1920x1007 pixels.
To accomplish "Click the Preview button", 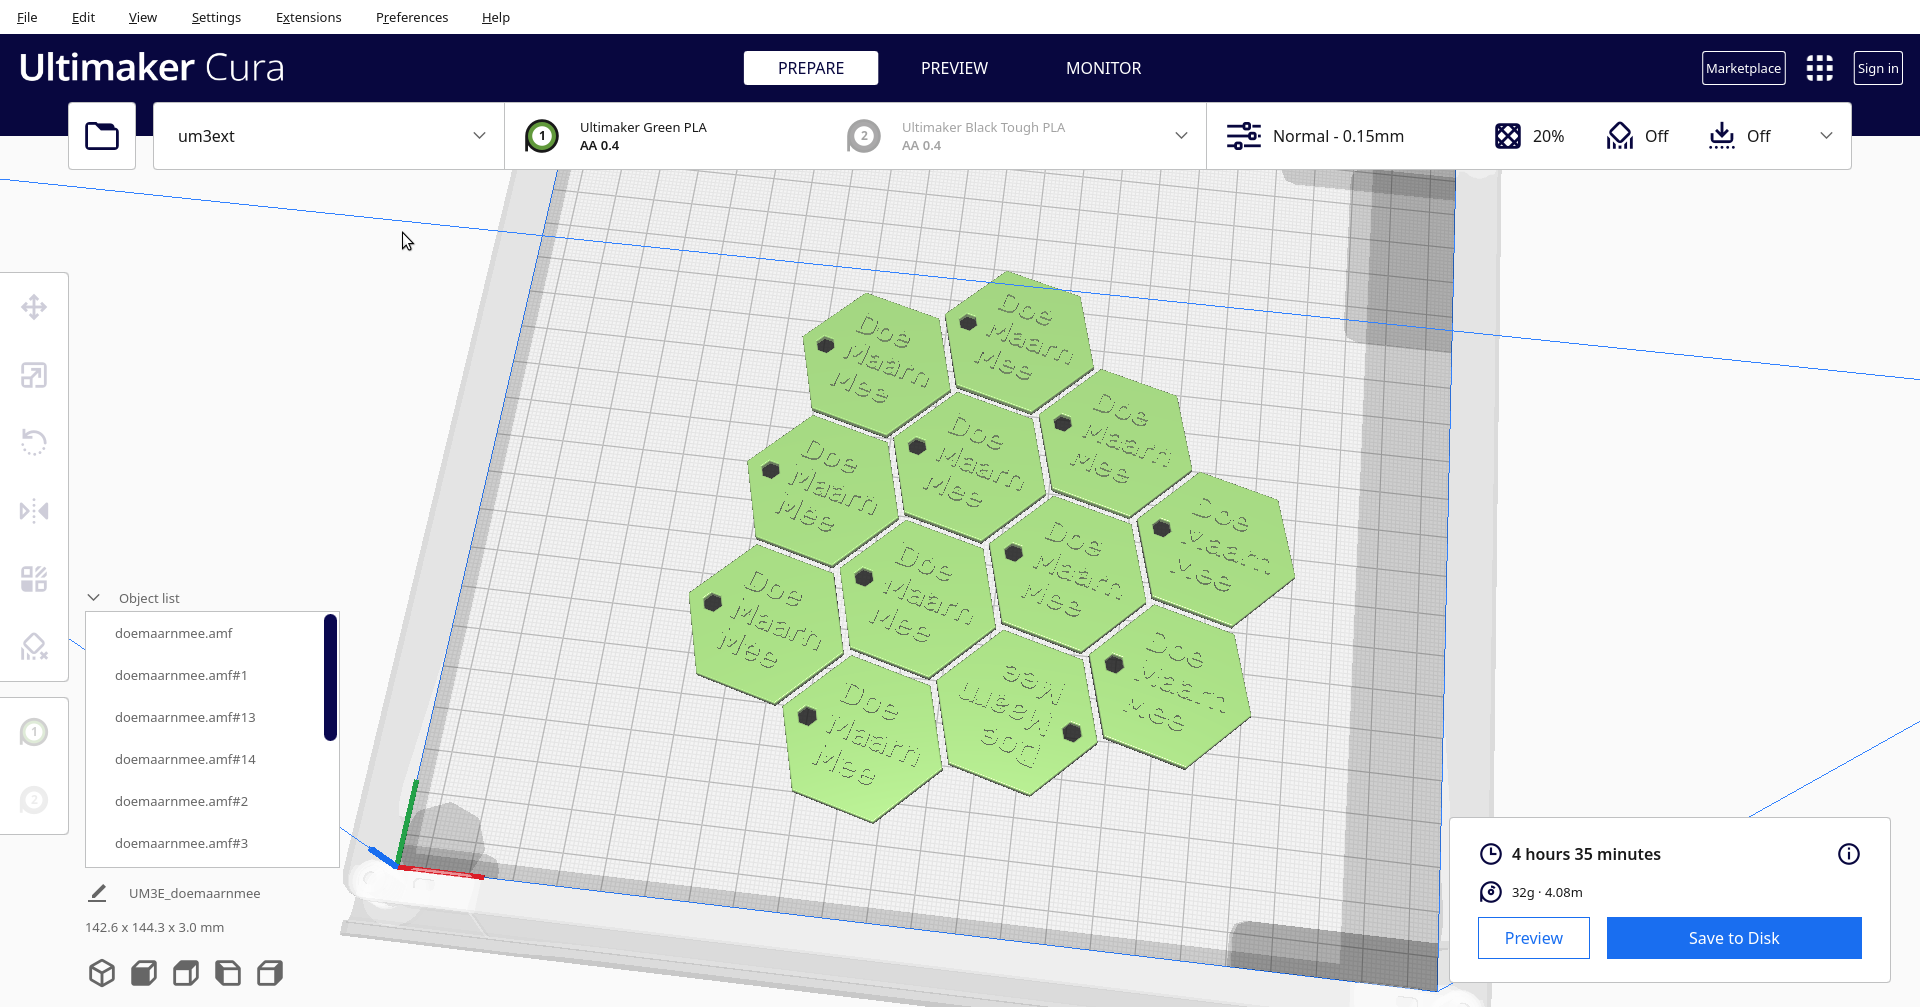I will (1534, 938).
